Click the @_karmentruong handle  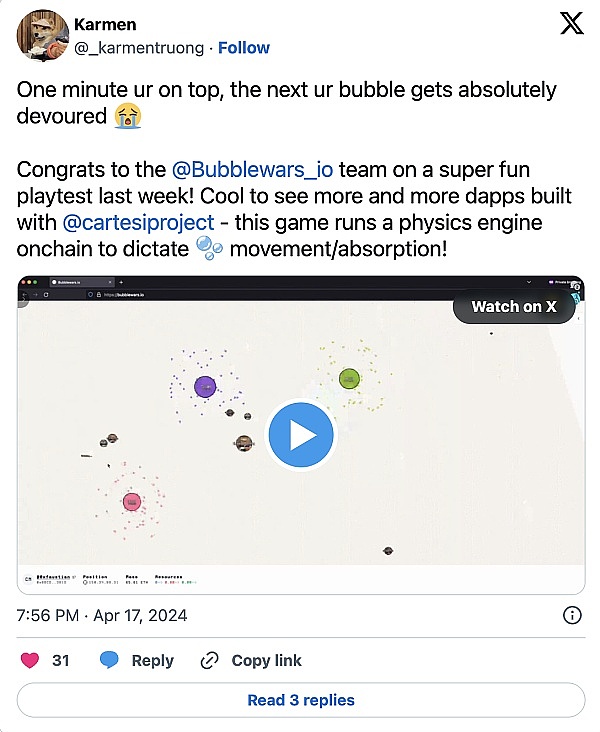[139, 48]
